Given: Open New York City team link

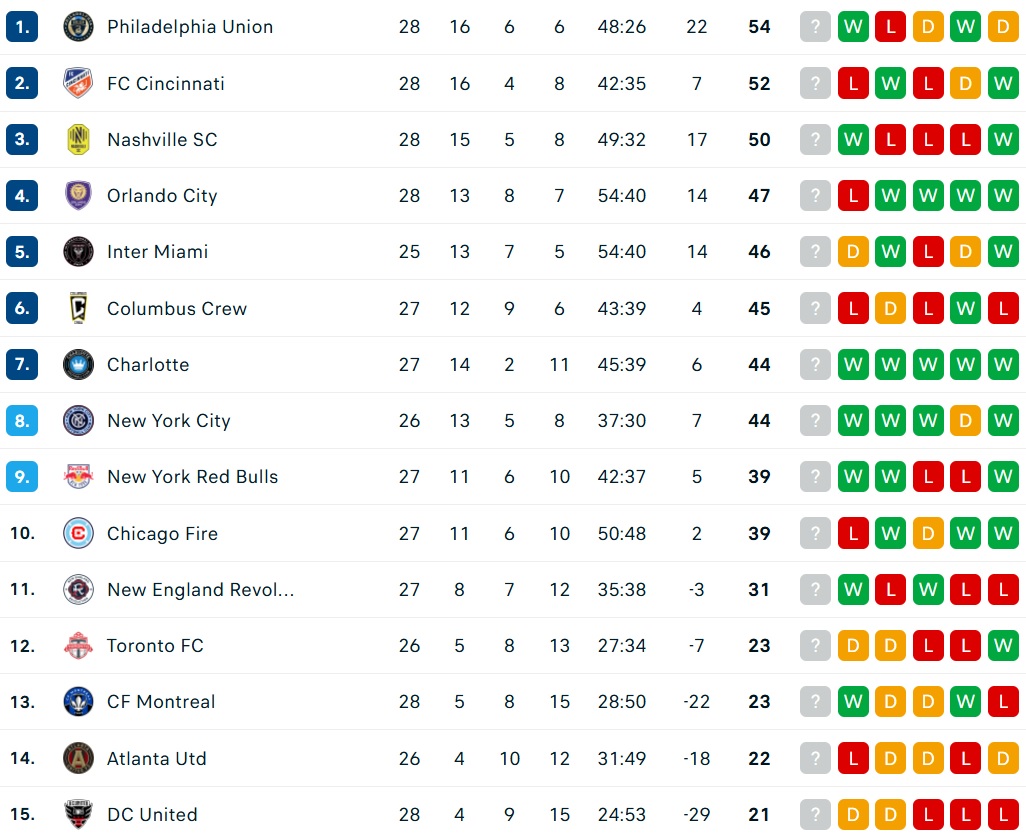Looking at the screenshot, I should (168, 421).
